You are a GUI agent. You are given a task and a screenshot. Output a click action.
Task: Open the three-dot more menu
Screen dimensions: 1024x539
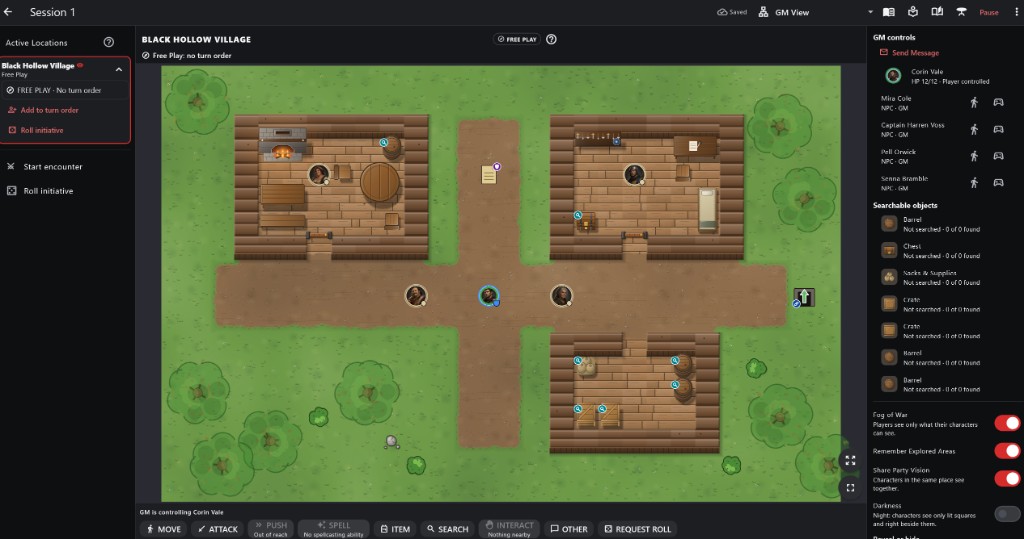[1016, 12]
